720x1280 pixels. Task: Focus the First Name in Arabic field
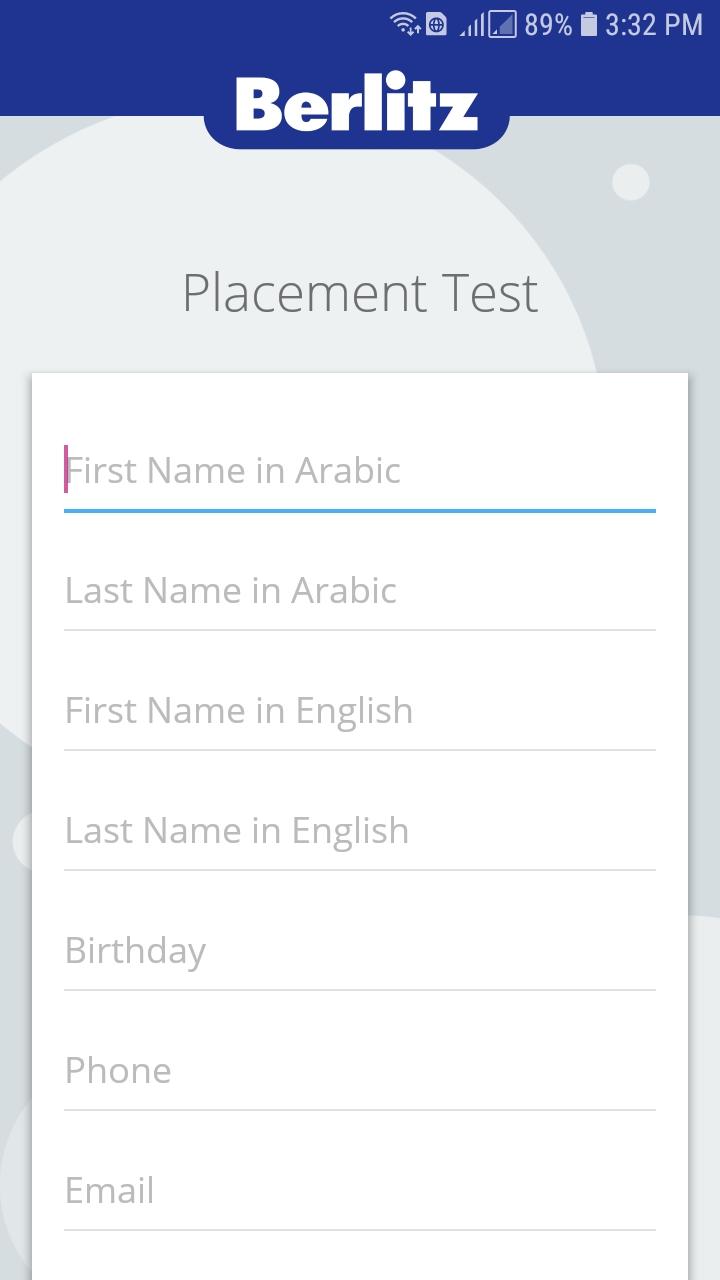pyautogui.click(x=360, y=470)
